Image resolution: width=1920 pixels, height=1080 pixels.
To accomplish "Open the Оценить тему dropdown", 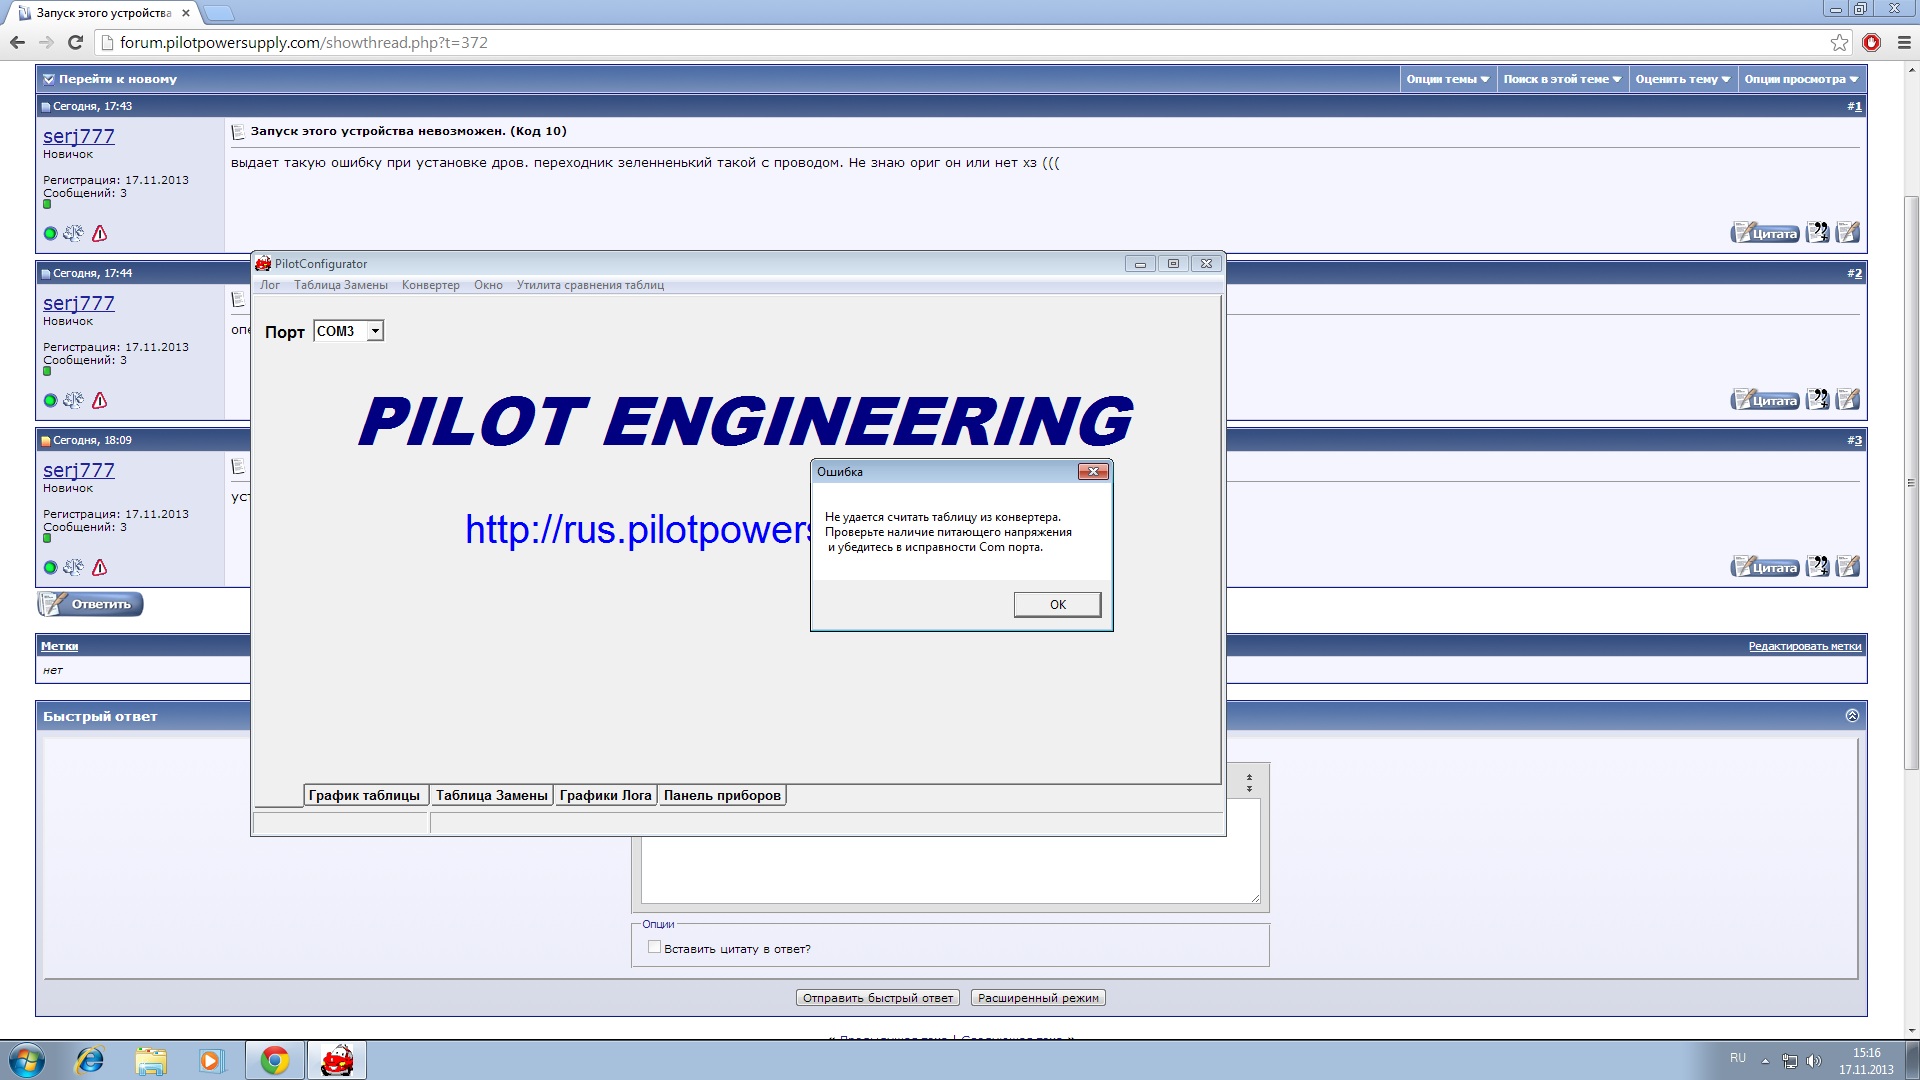I will point(1682,79).
